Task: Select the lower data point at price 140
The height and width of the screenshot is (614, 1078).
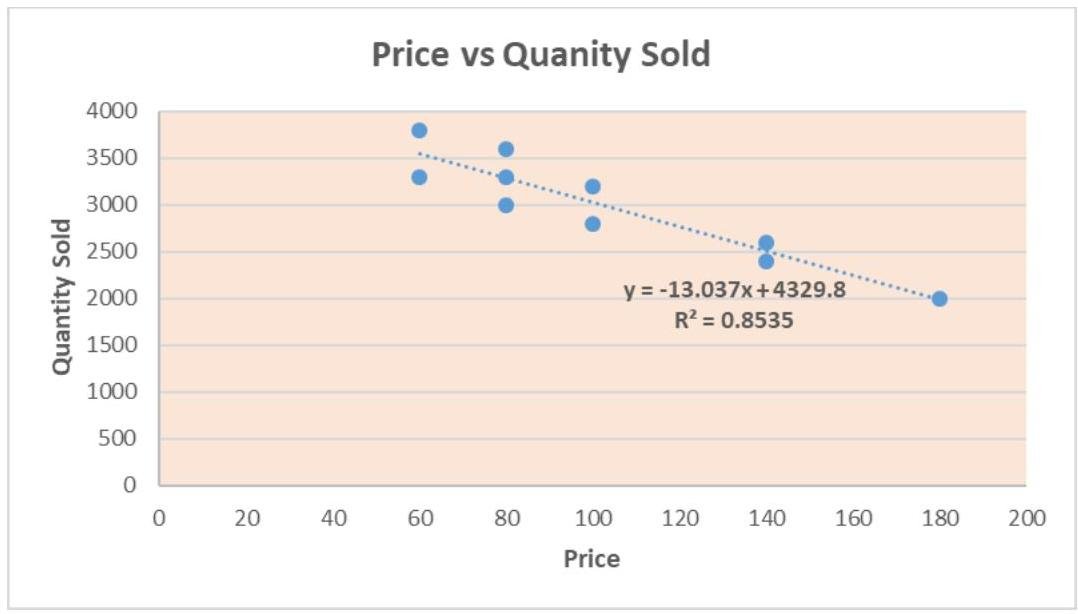Action: (x=766, y=261)
